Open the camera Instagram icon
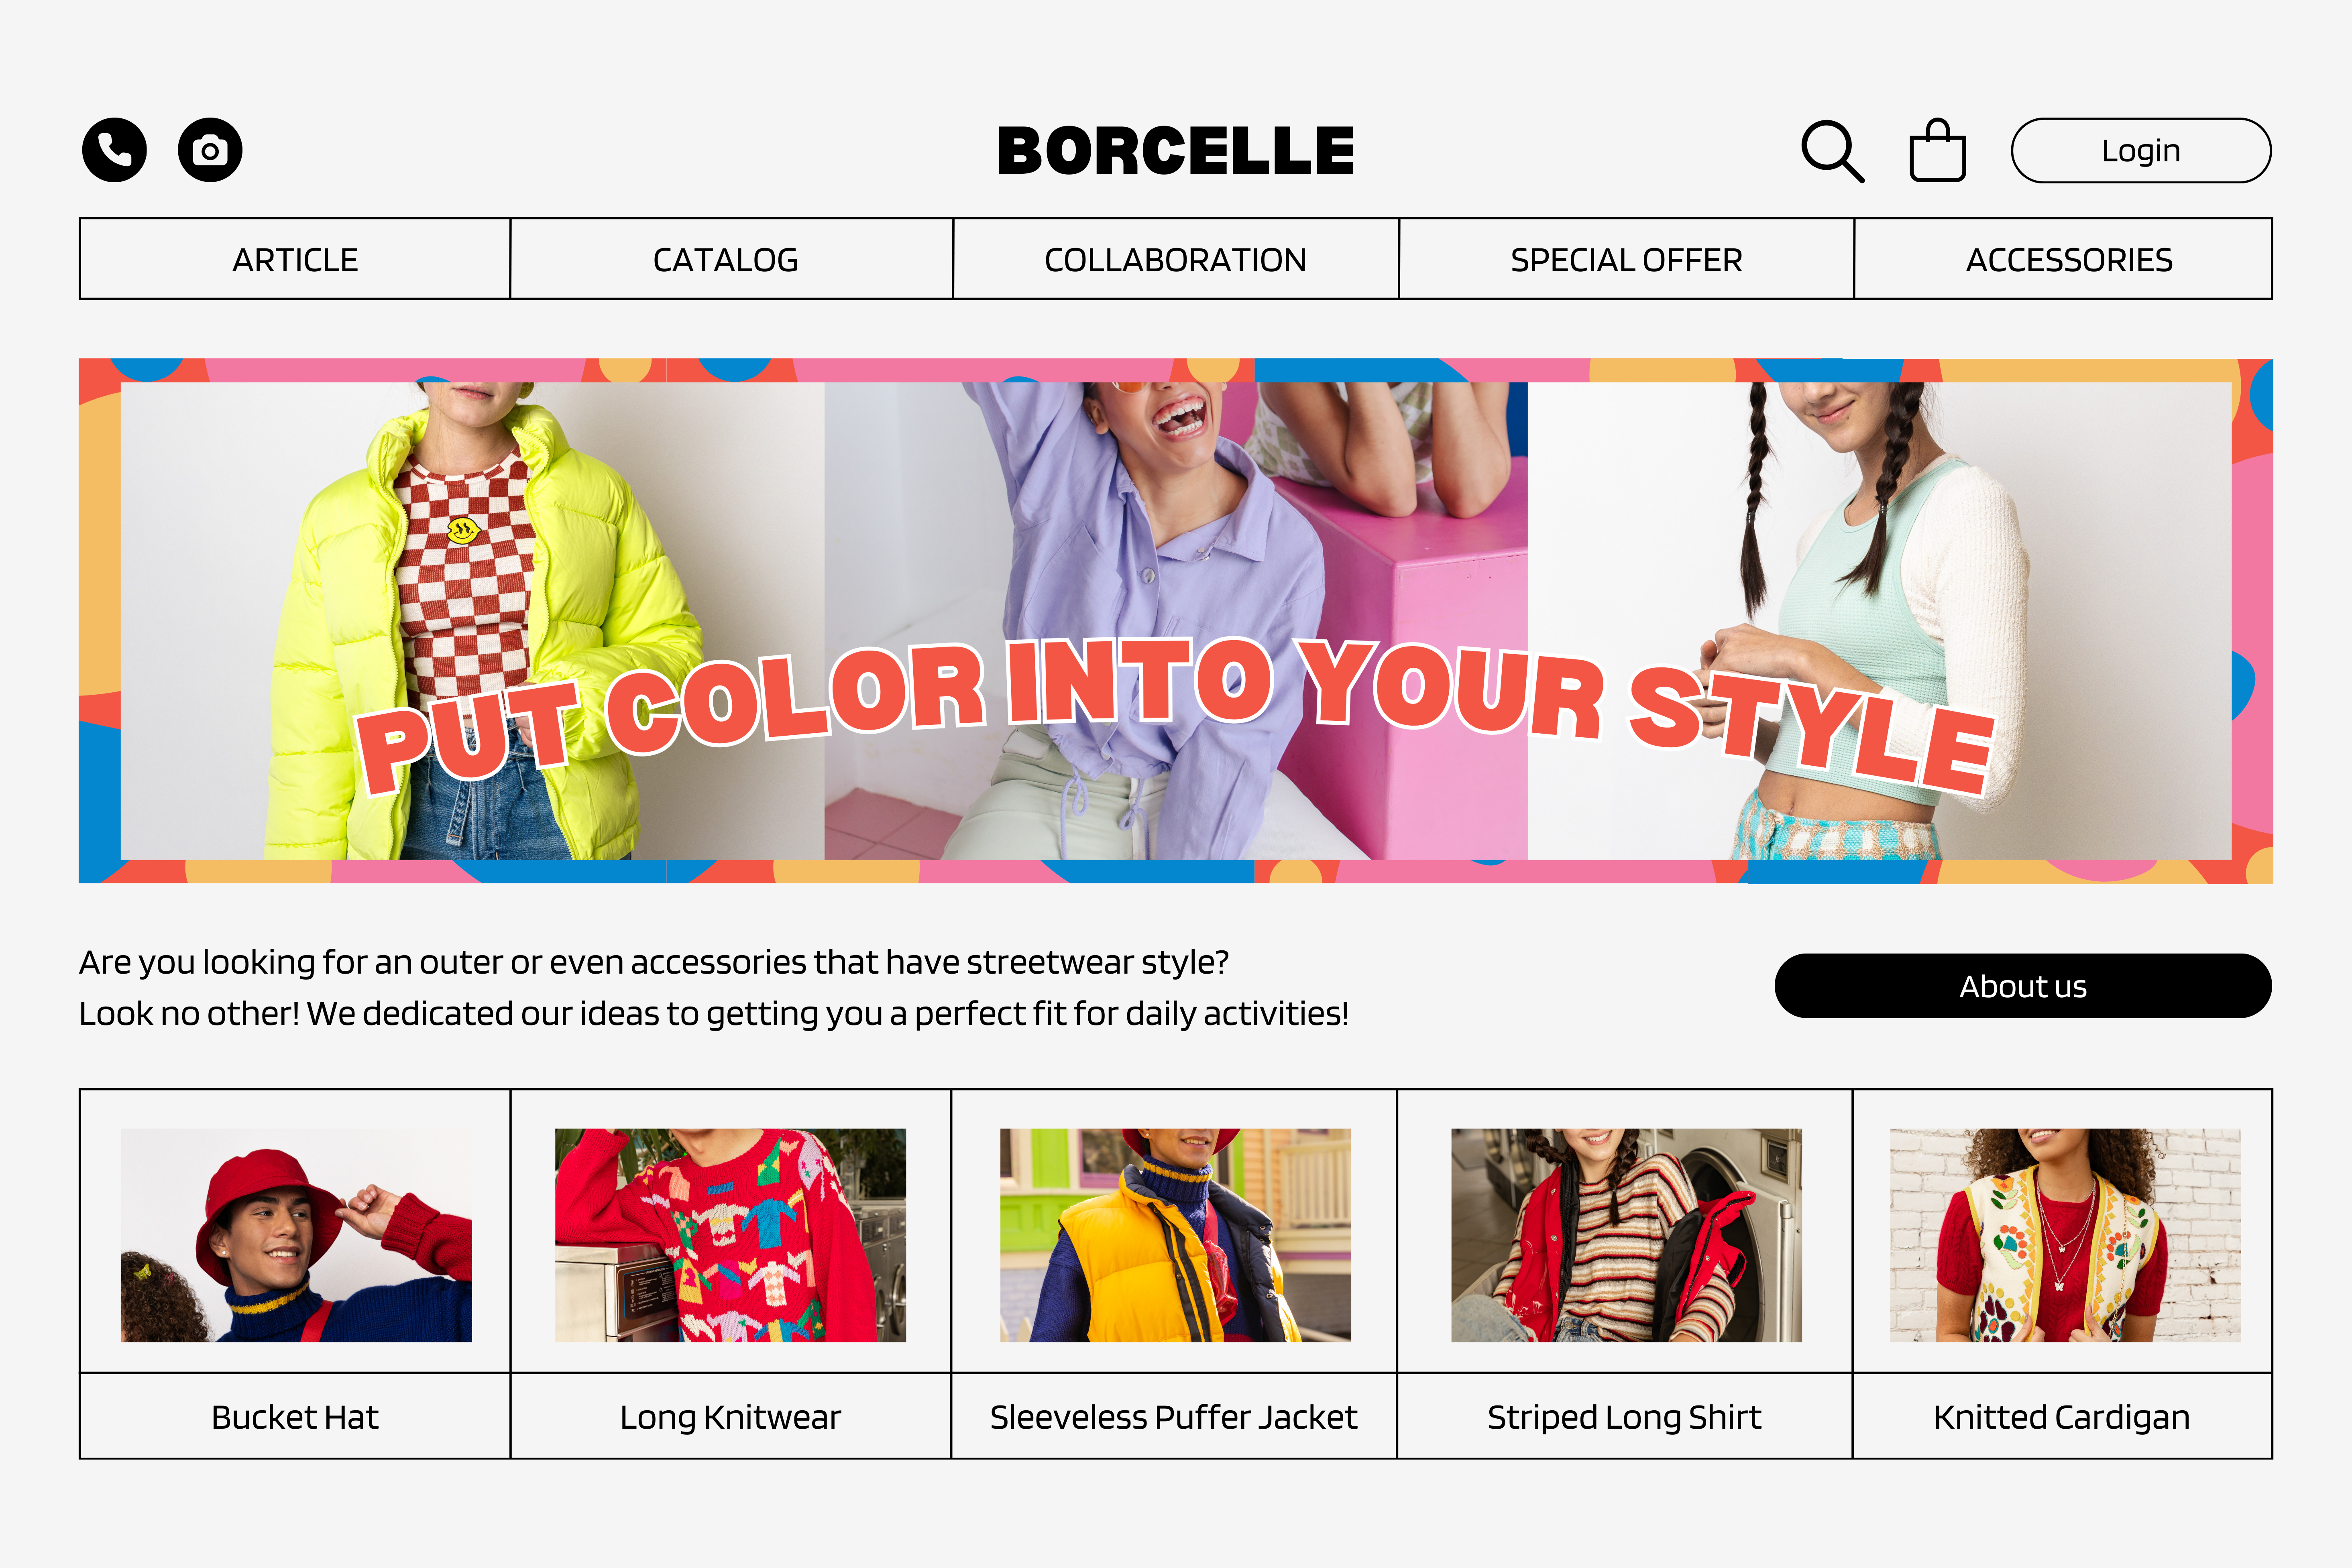 (210, 150)
